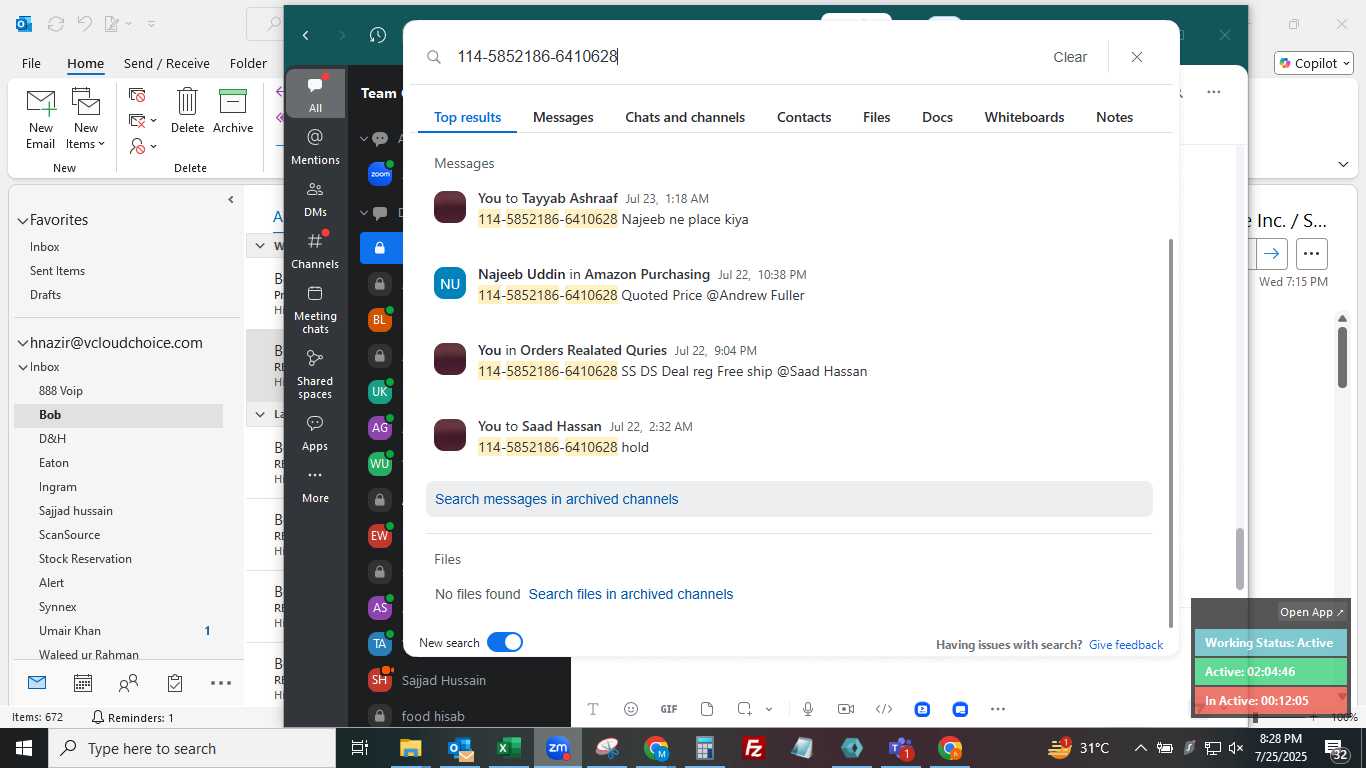Image resolution: width=1366 pixels, height=768 pixels.
Task: Collapse hnazir@vcloudchoice.com account tree
Action: [22, 343]
